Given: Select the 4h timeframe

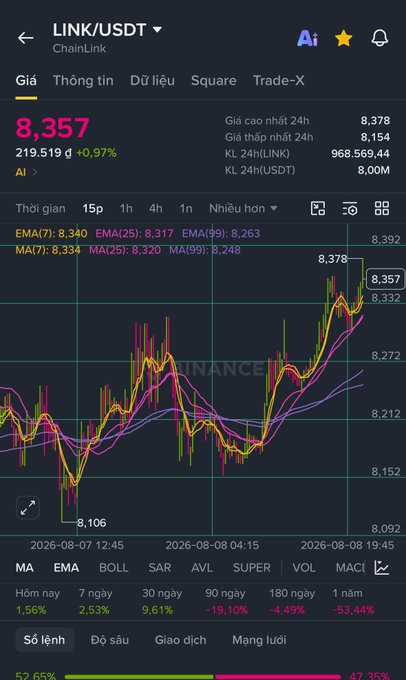Looking at the screenshot, I should pyautogui.click(x=156, y=209).
